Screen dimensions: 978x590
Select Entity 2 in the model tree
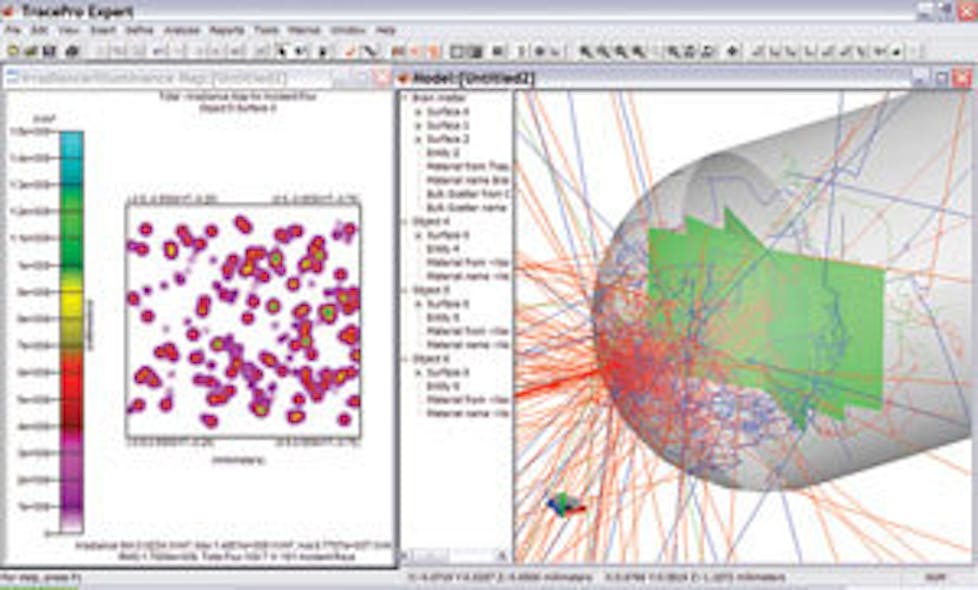coord(443,153)
